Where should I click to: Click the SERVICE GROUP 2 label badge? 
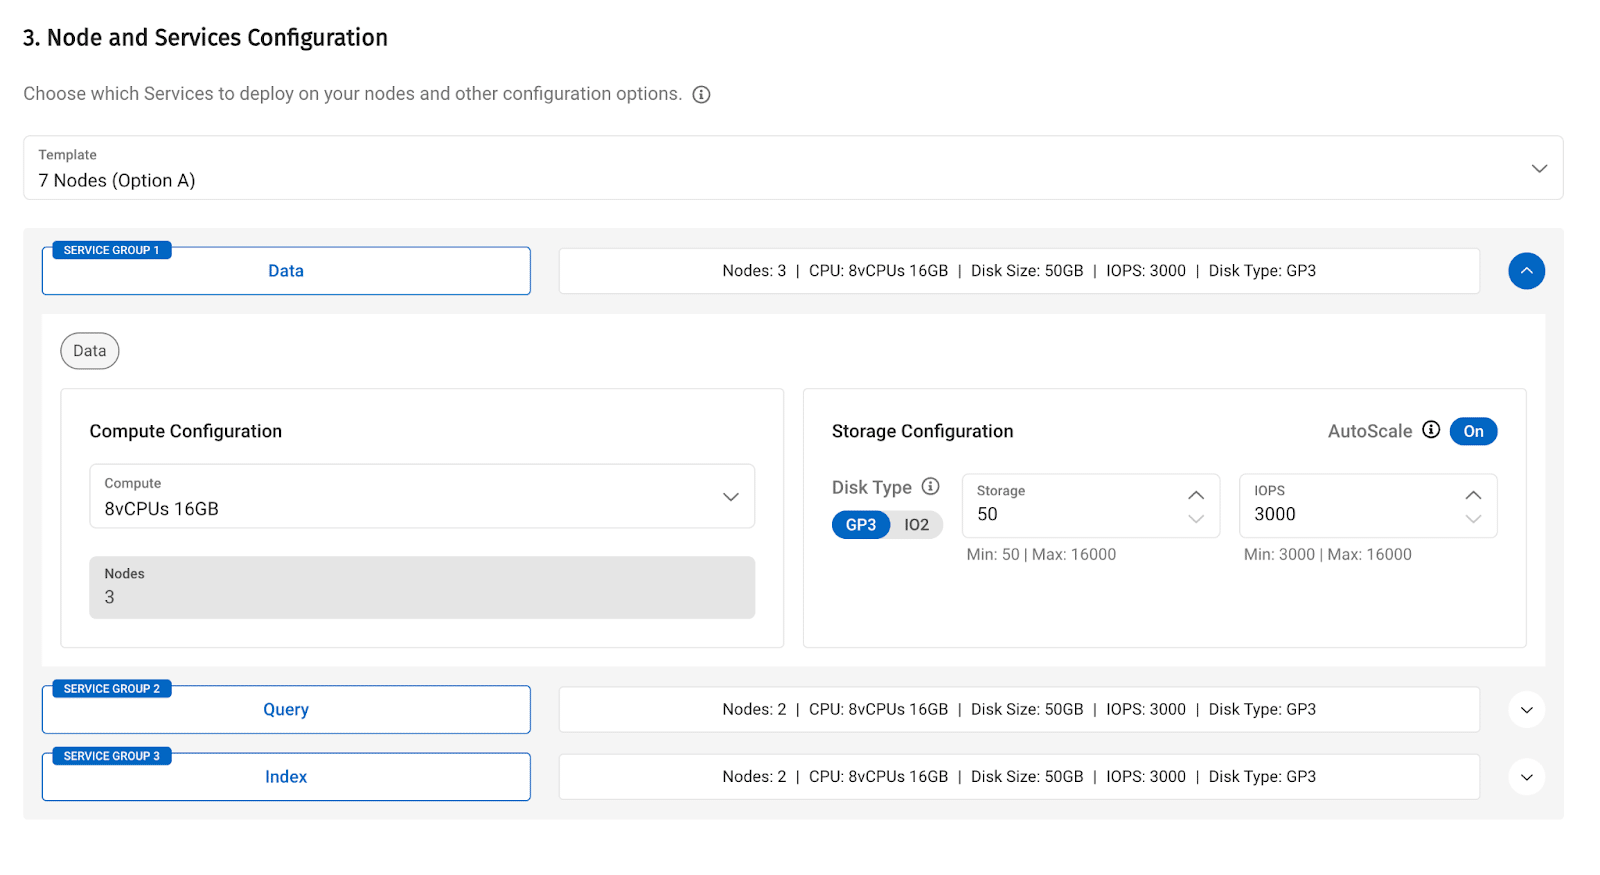click(112, 689)
